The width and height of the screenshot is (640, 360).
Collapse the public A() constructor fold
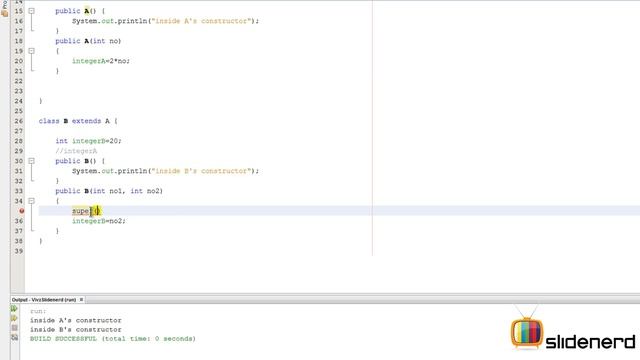coord(31,11)
